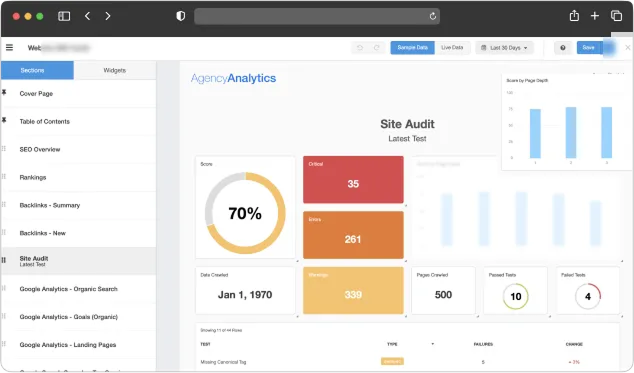Open the TYPE column sort arrow
Screen dimensions: 634x373
433,344
